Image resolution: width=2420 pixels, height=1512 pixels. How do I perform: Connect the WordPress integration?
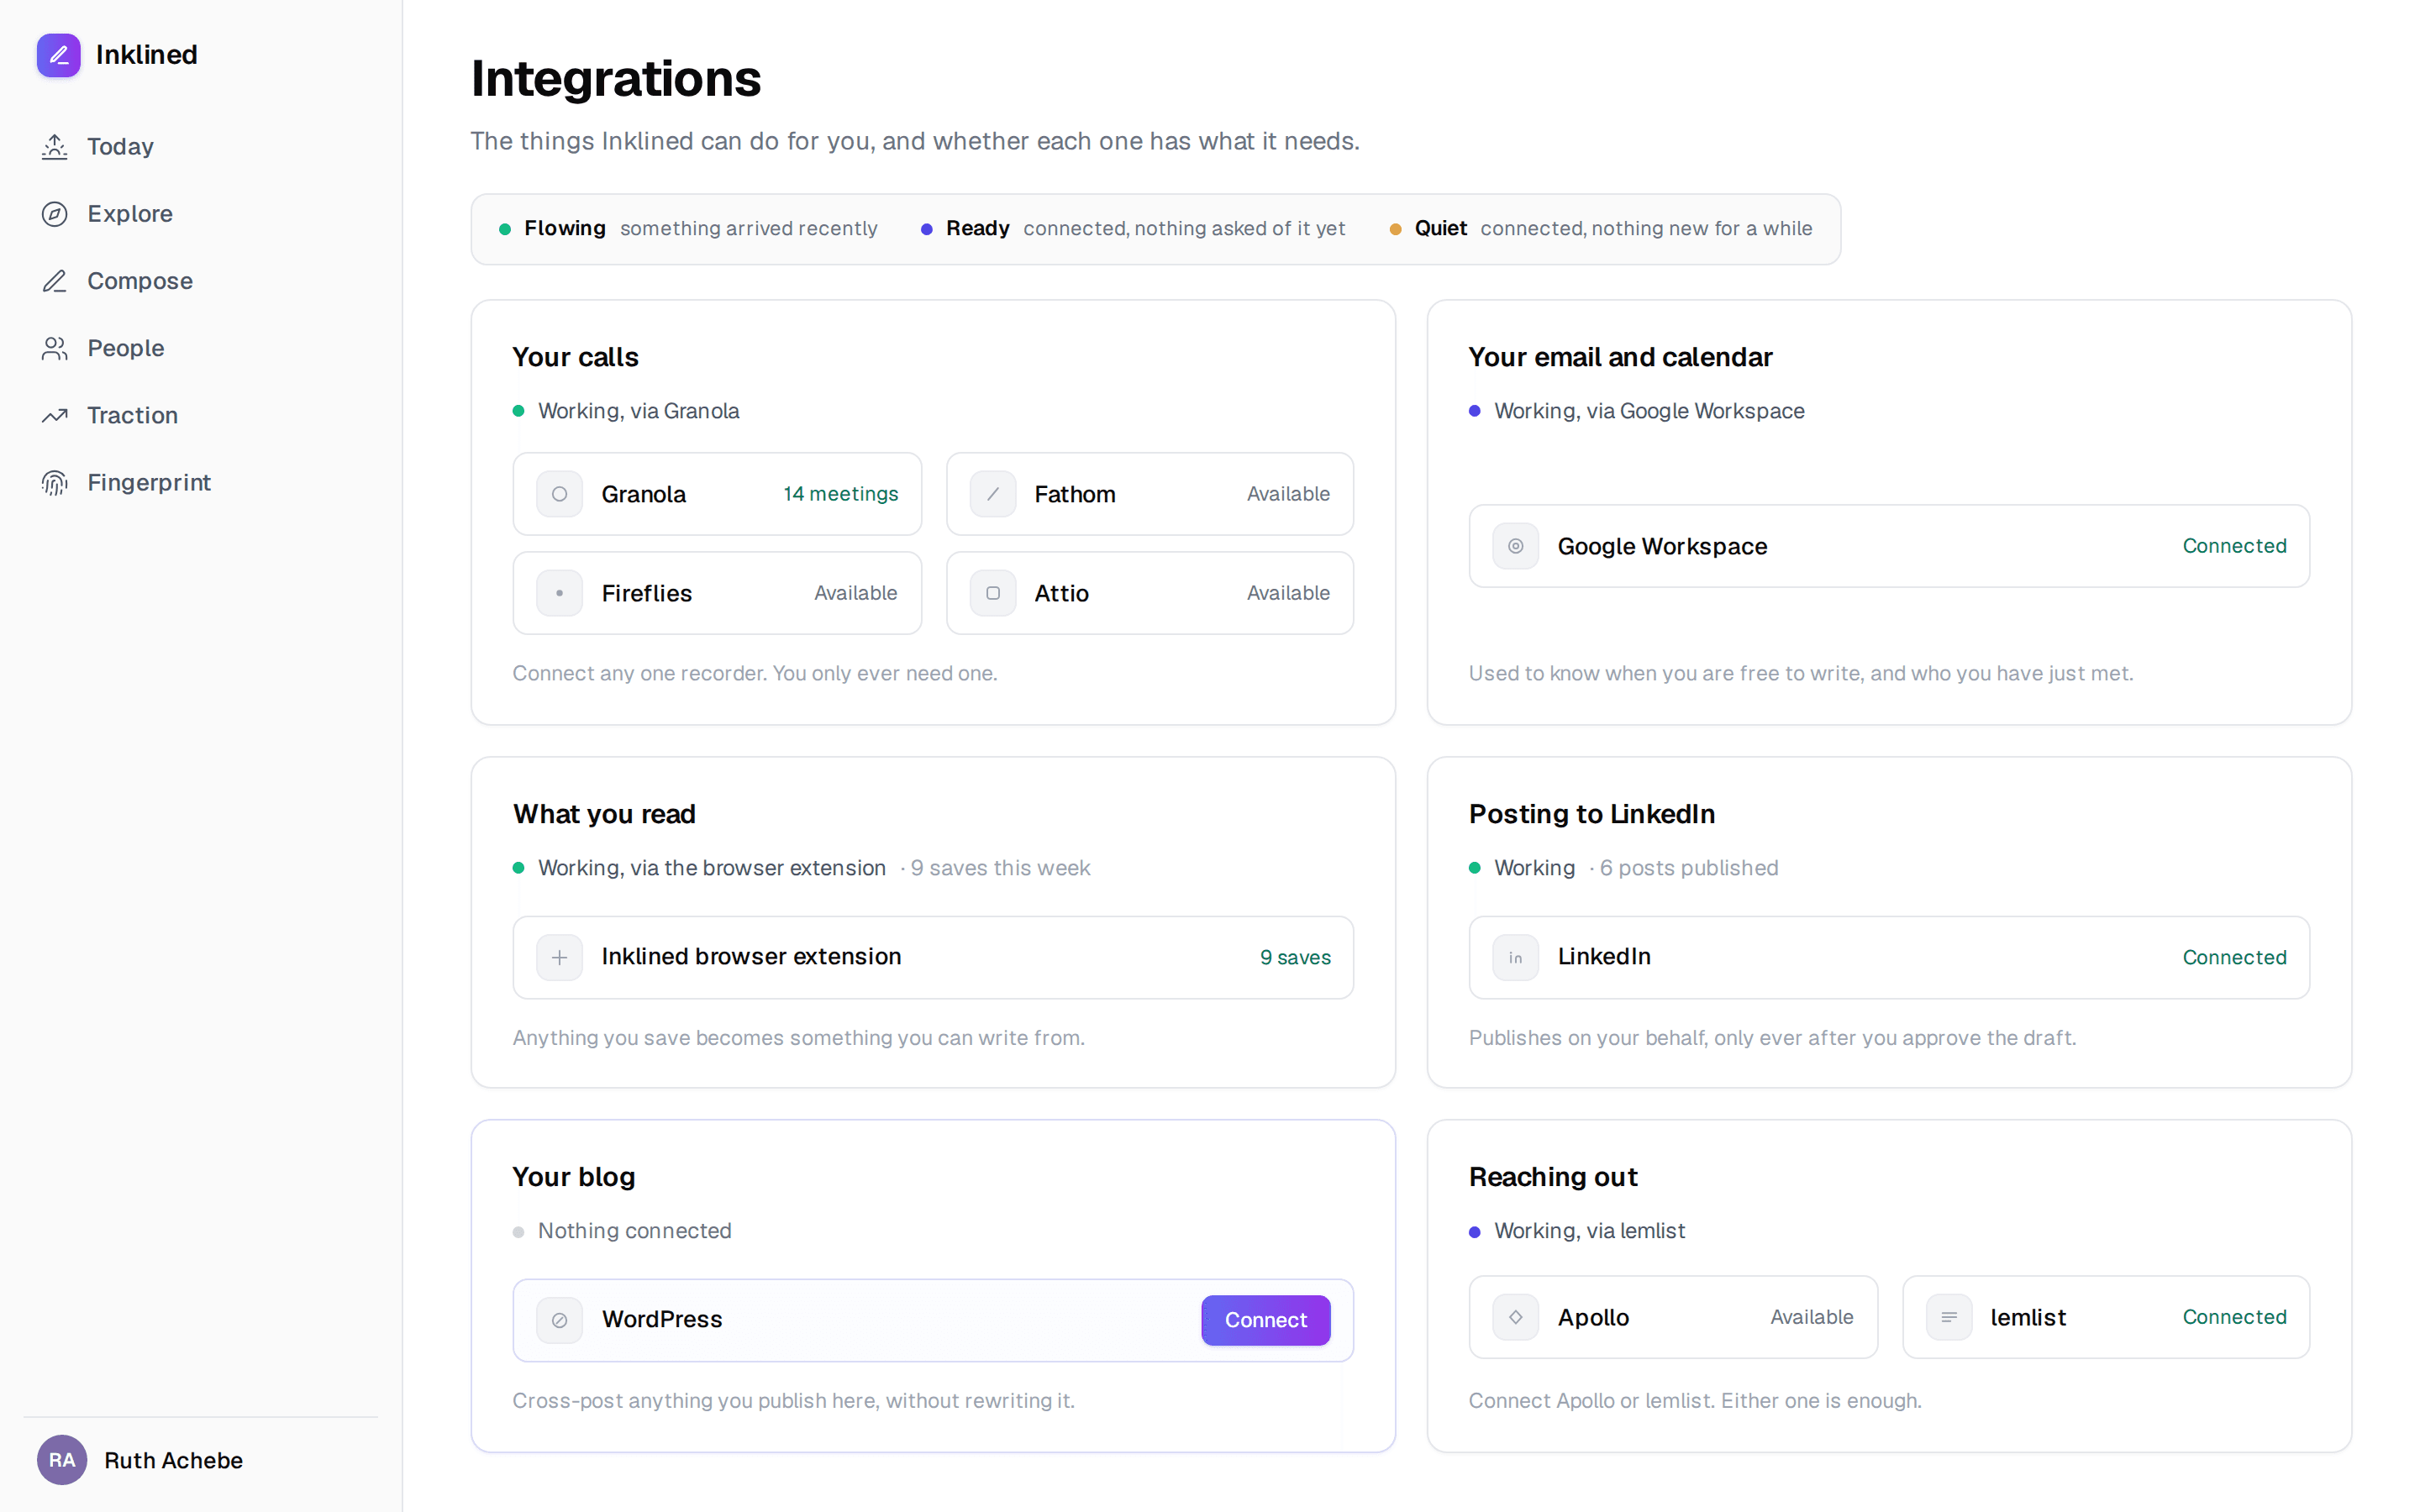[x=1265, y=1320]
